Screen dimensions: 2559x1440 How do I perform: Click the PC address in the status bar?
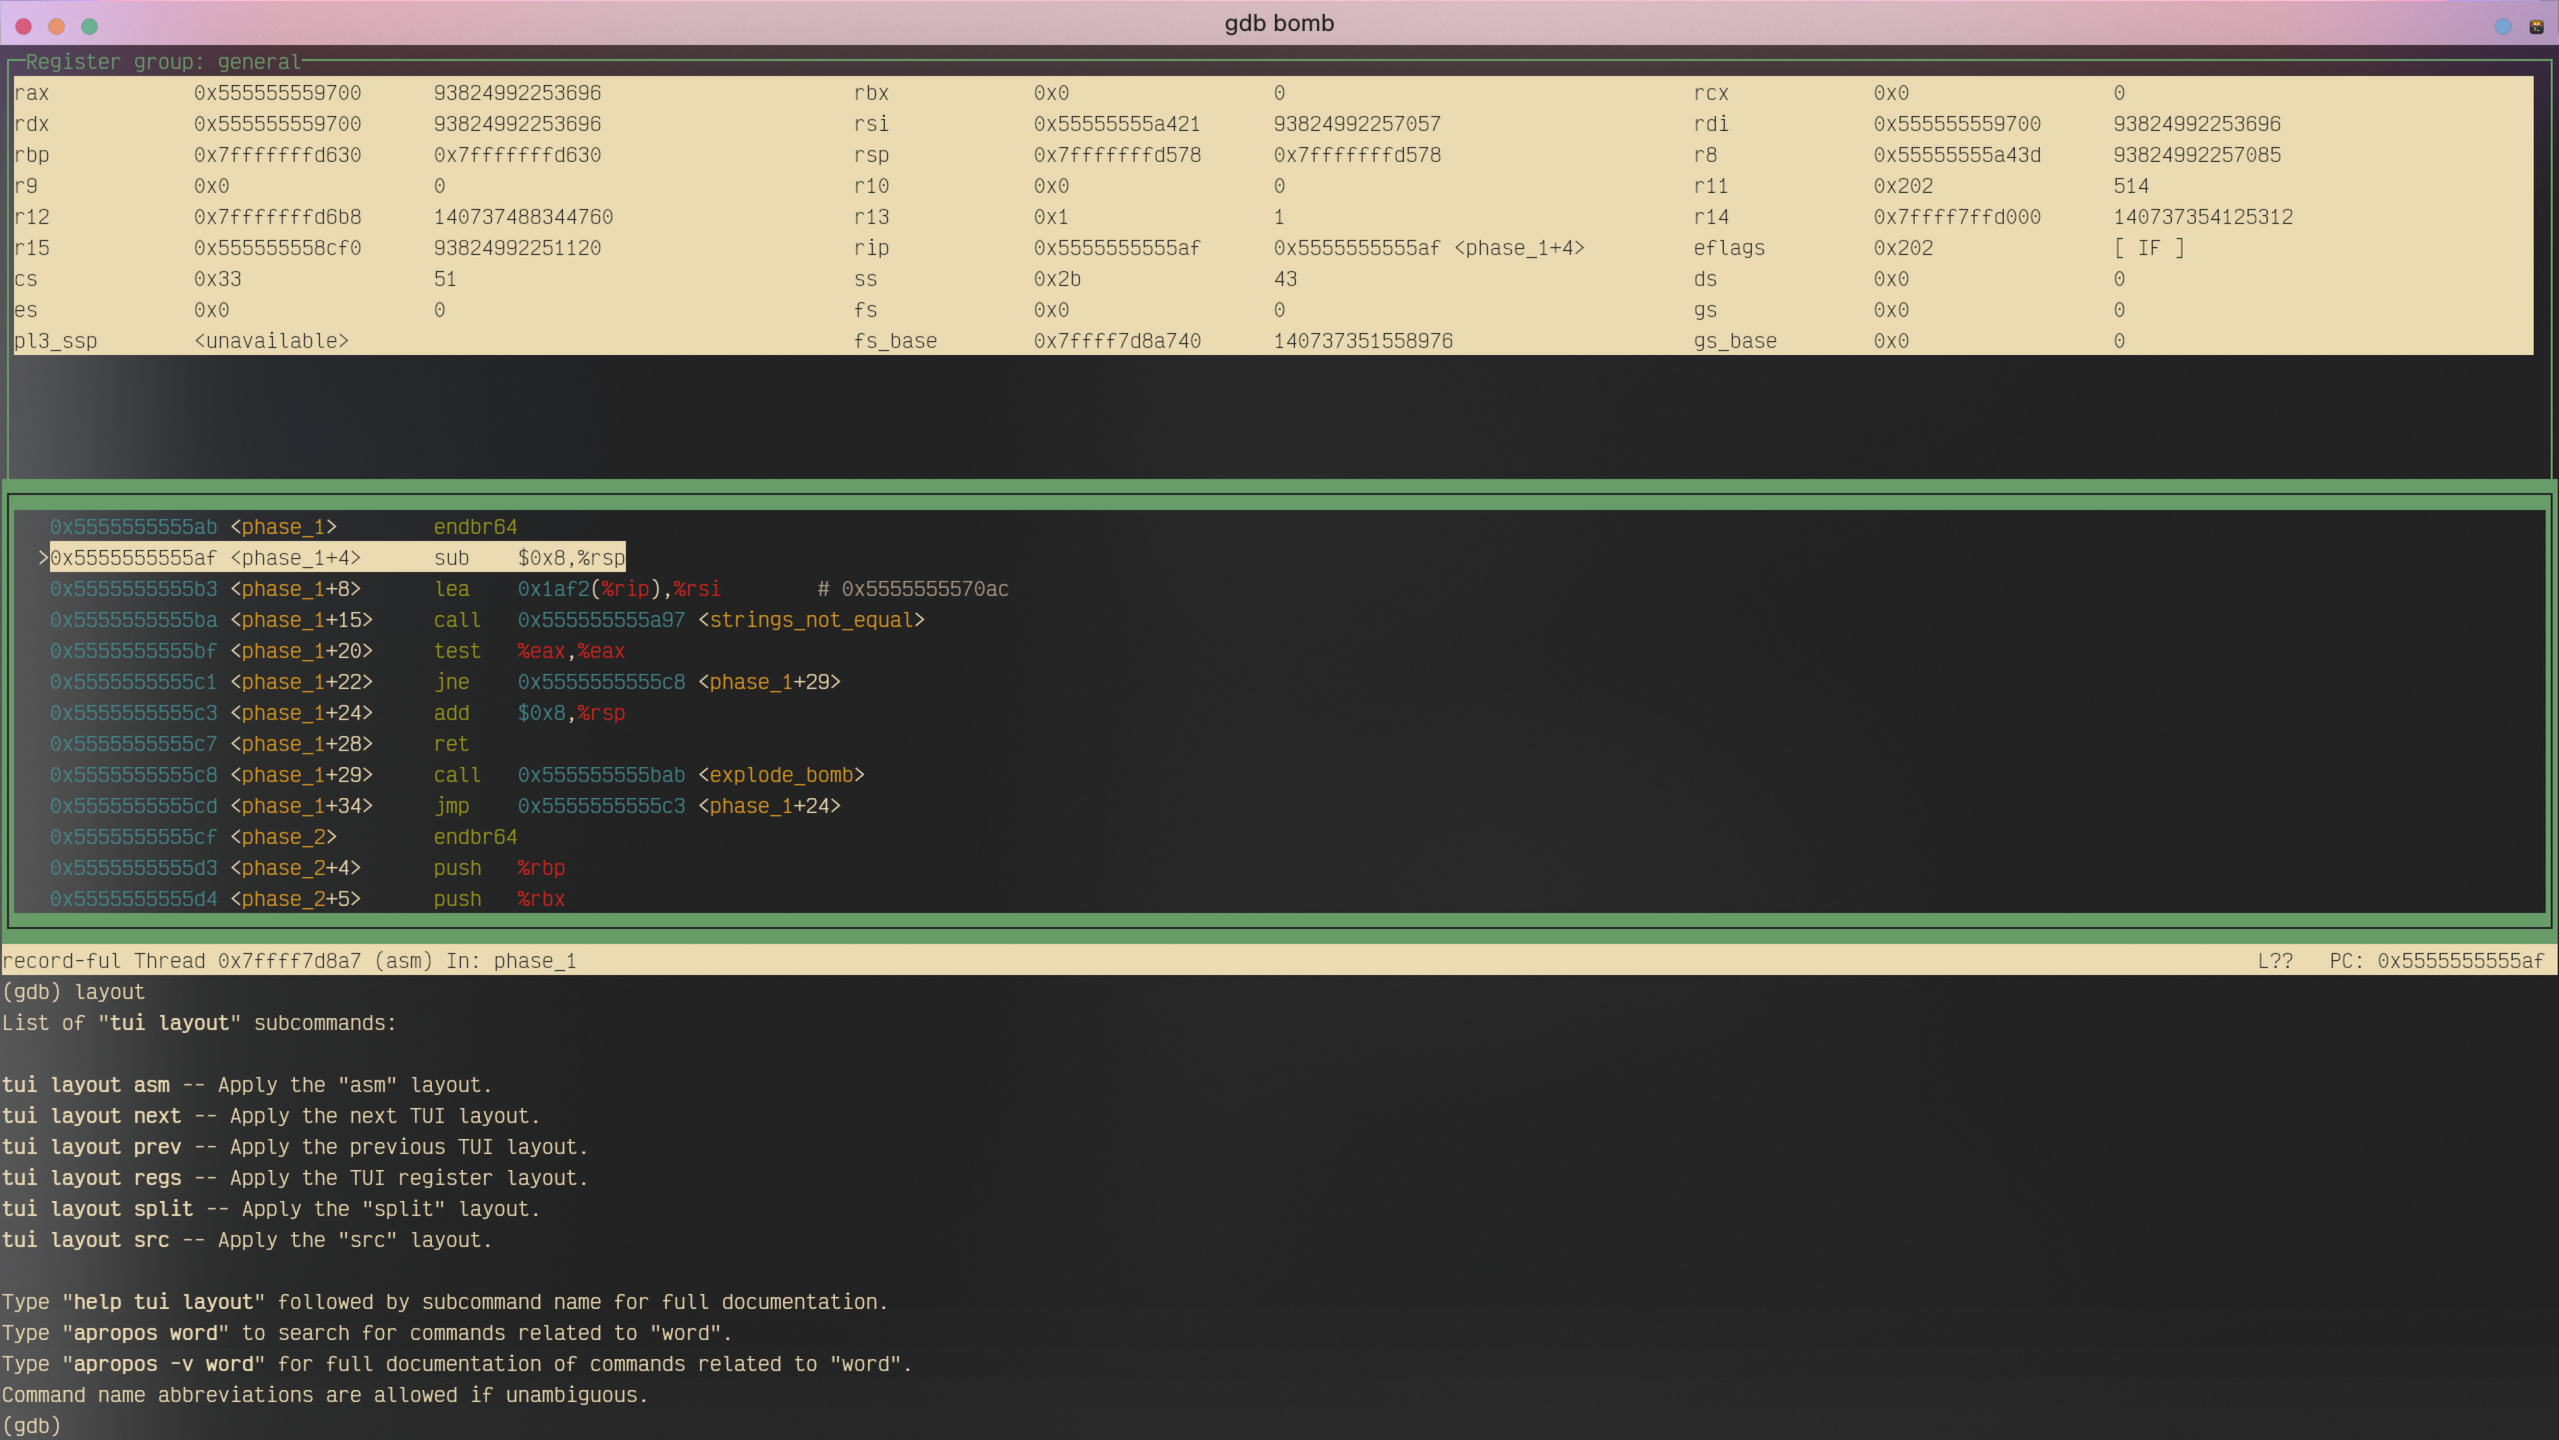tap(2460, 961)
